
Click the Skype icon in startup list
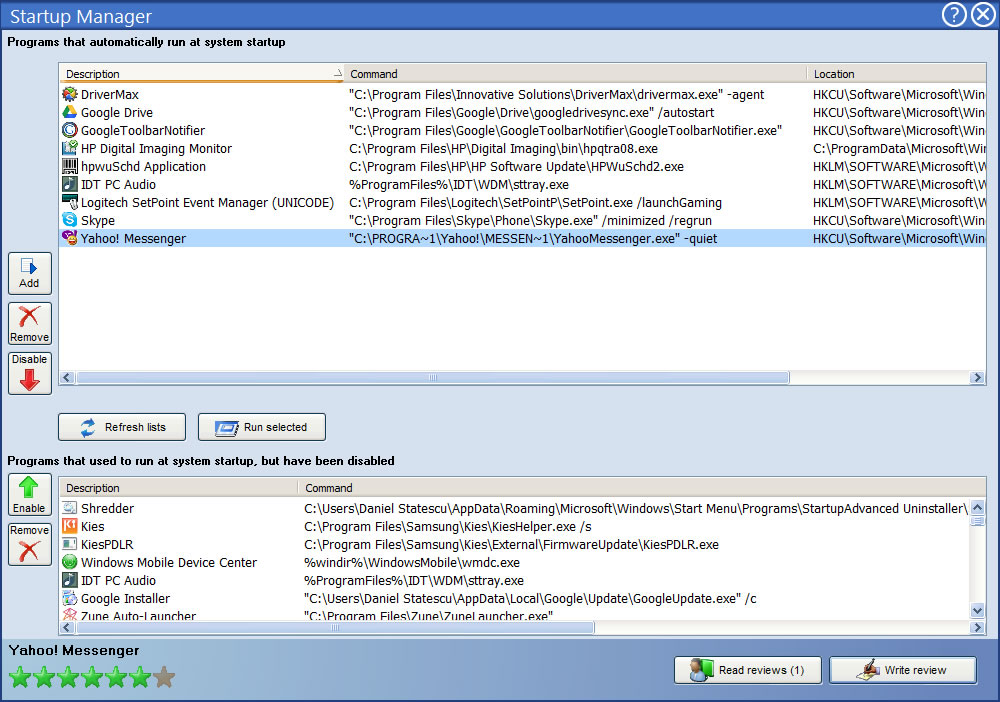[x=70, y=220]
